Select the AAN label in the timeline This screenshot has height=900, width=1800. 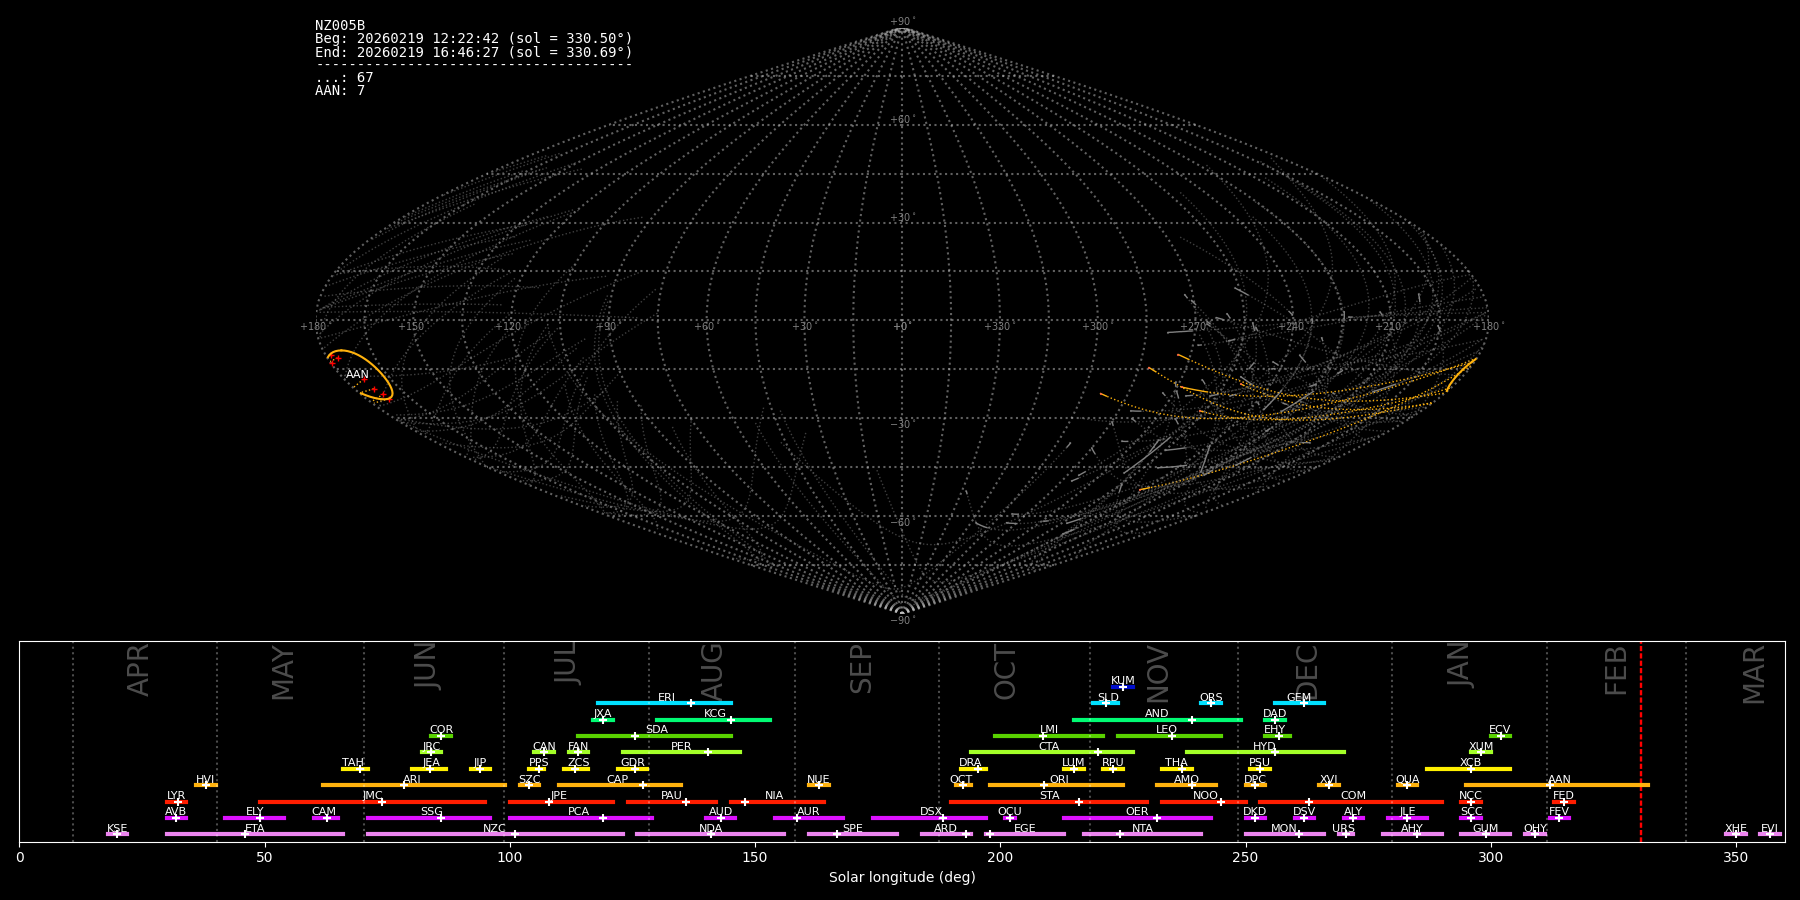click(x=1559, y=780)
